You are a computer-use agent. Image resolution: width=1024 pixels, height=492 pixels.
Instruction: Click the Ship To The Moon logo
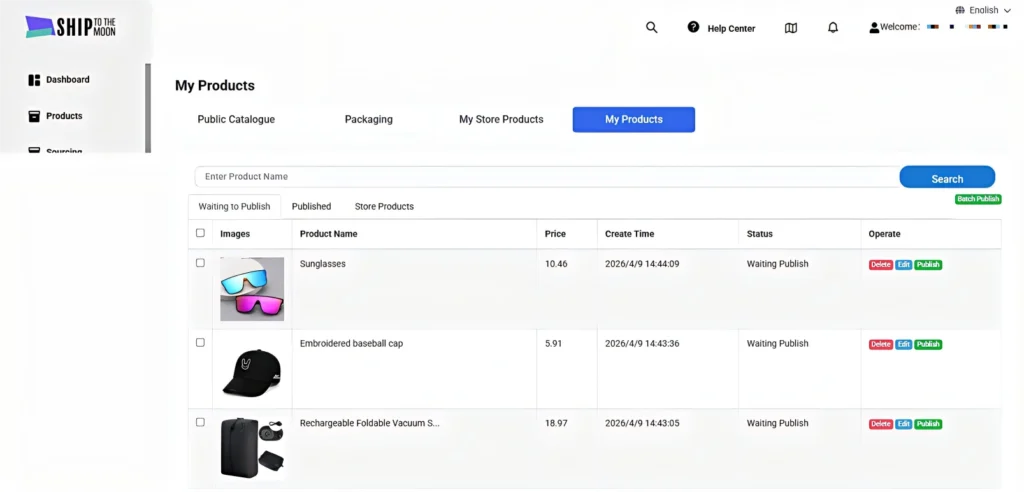[70, 27]
